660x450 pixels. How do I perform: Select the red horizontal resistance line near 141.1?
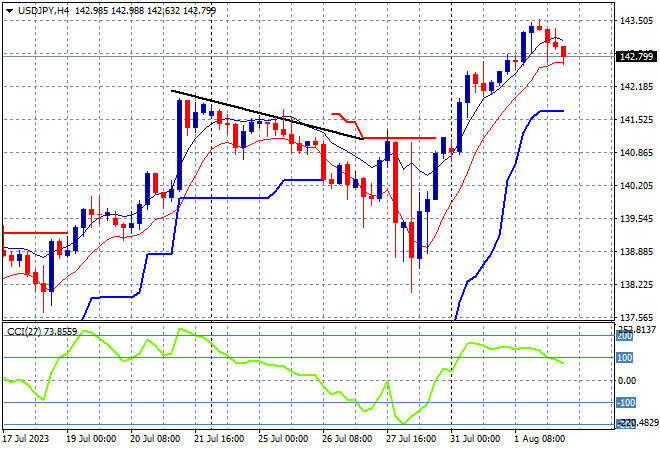399,138
